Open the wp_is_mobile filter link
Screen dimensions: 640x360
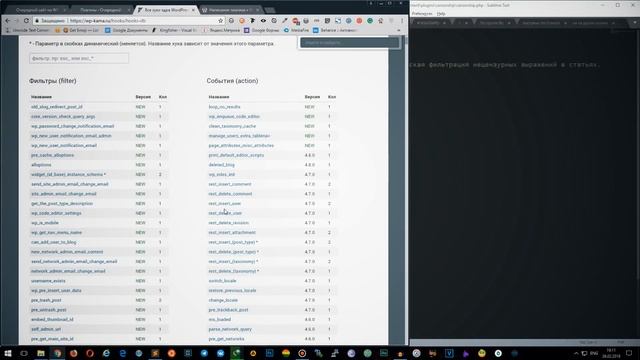click(x=45, y=223)
